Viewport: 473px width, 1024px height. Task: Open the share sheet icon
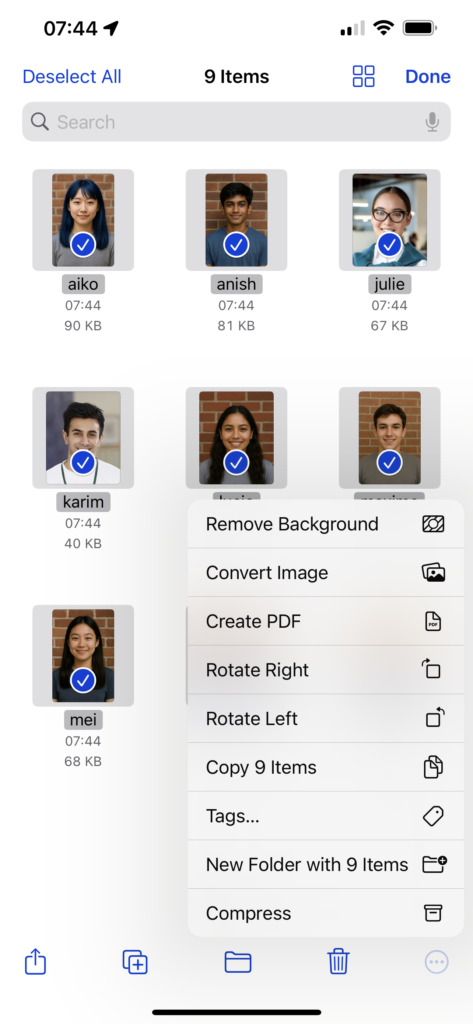[x=35, y=961]
